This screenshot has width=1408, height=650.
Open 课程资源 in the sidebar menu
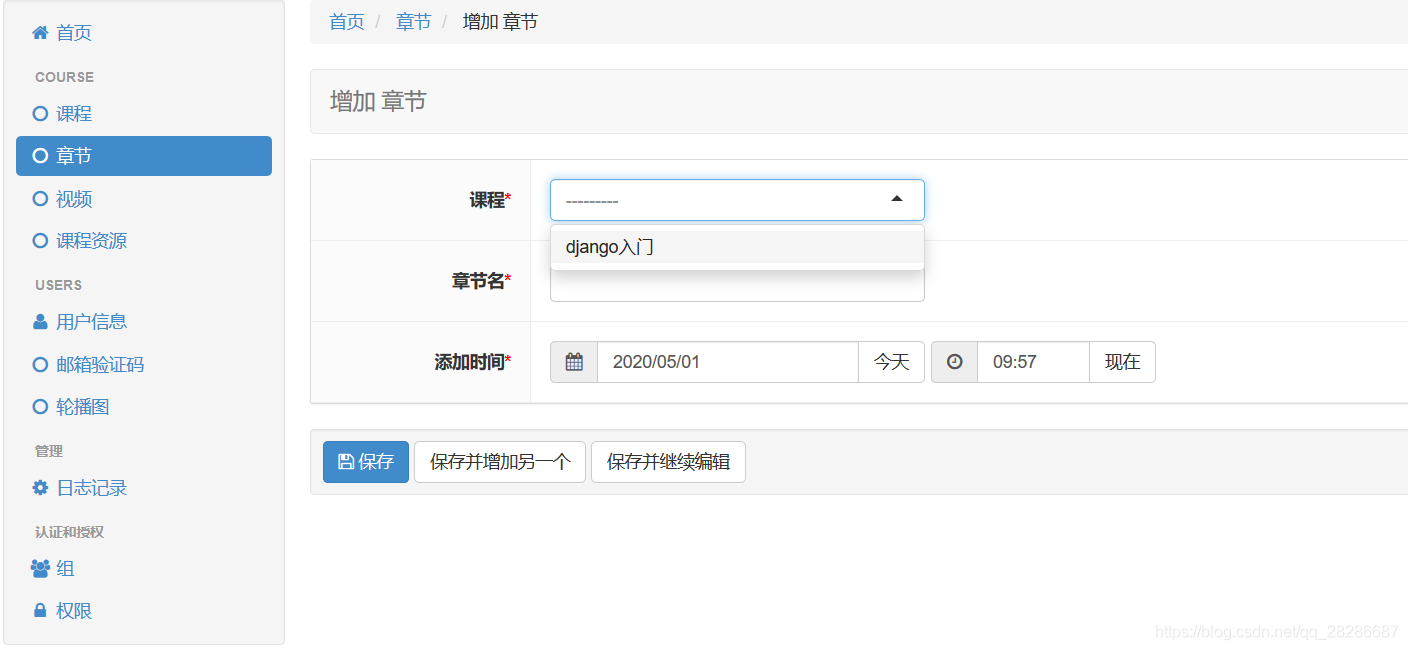click(x=91, y=241)
